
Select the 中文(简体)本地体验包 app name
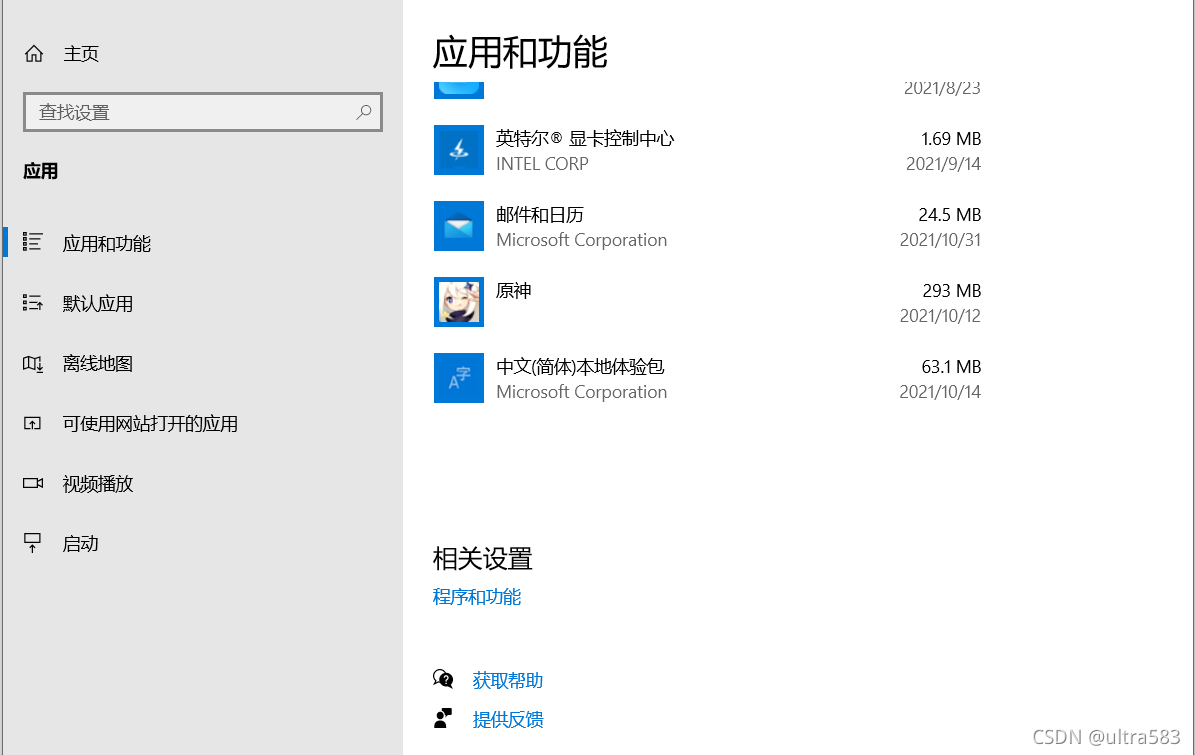pyautogui.click(x=581, y=367)
